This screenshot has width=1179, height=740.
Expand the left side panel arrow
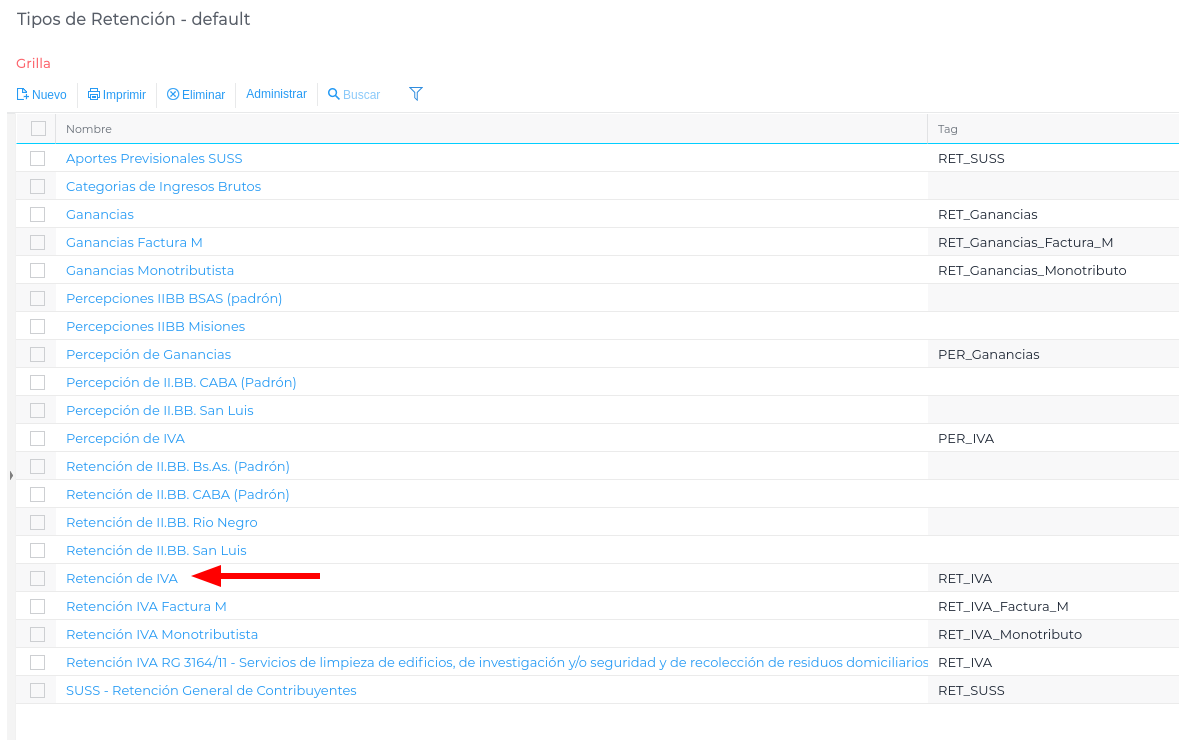point(11,475)
